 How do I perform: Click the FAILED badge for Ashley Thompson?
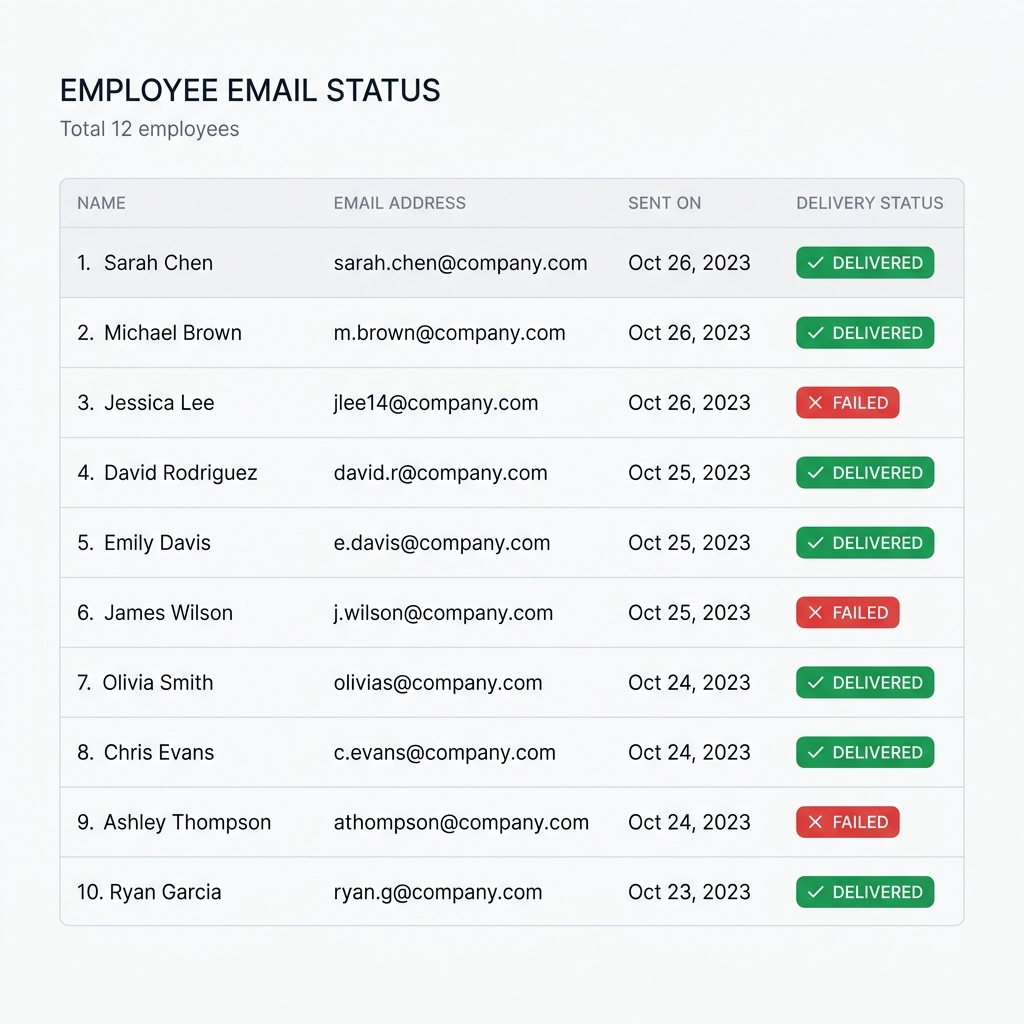click(847, 822)
